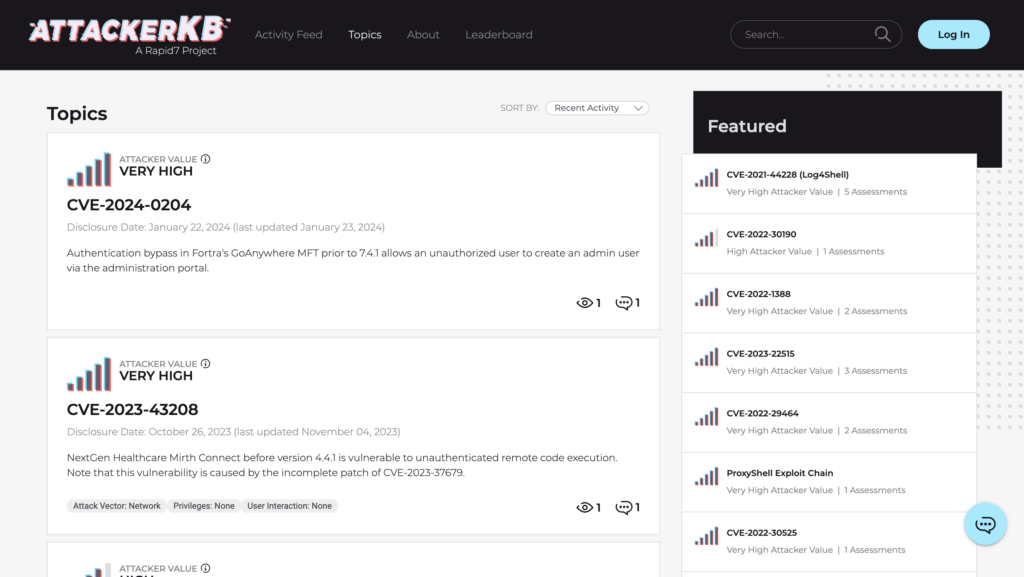Click the eye views icon on CVE-2024-0204

pyautogui.click(x=584, y=303)
